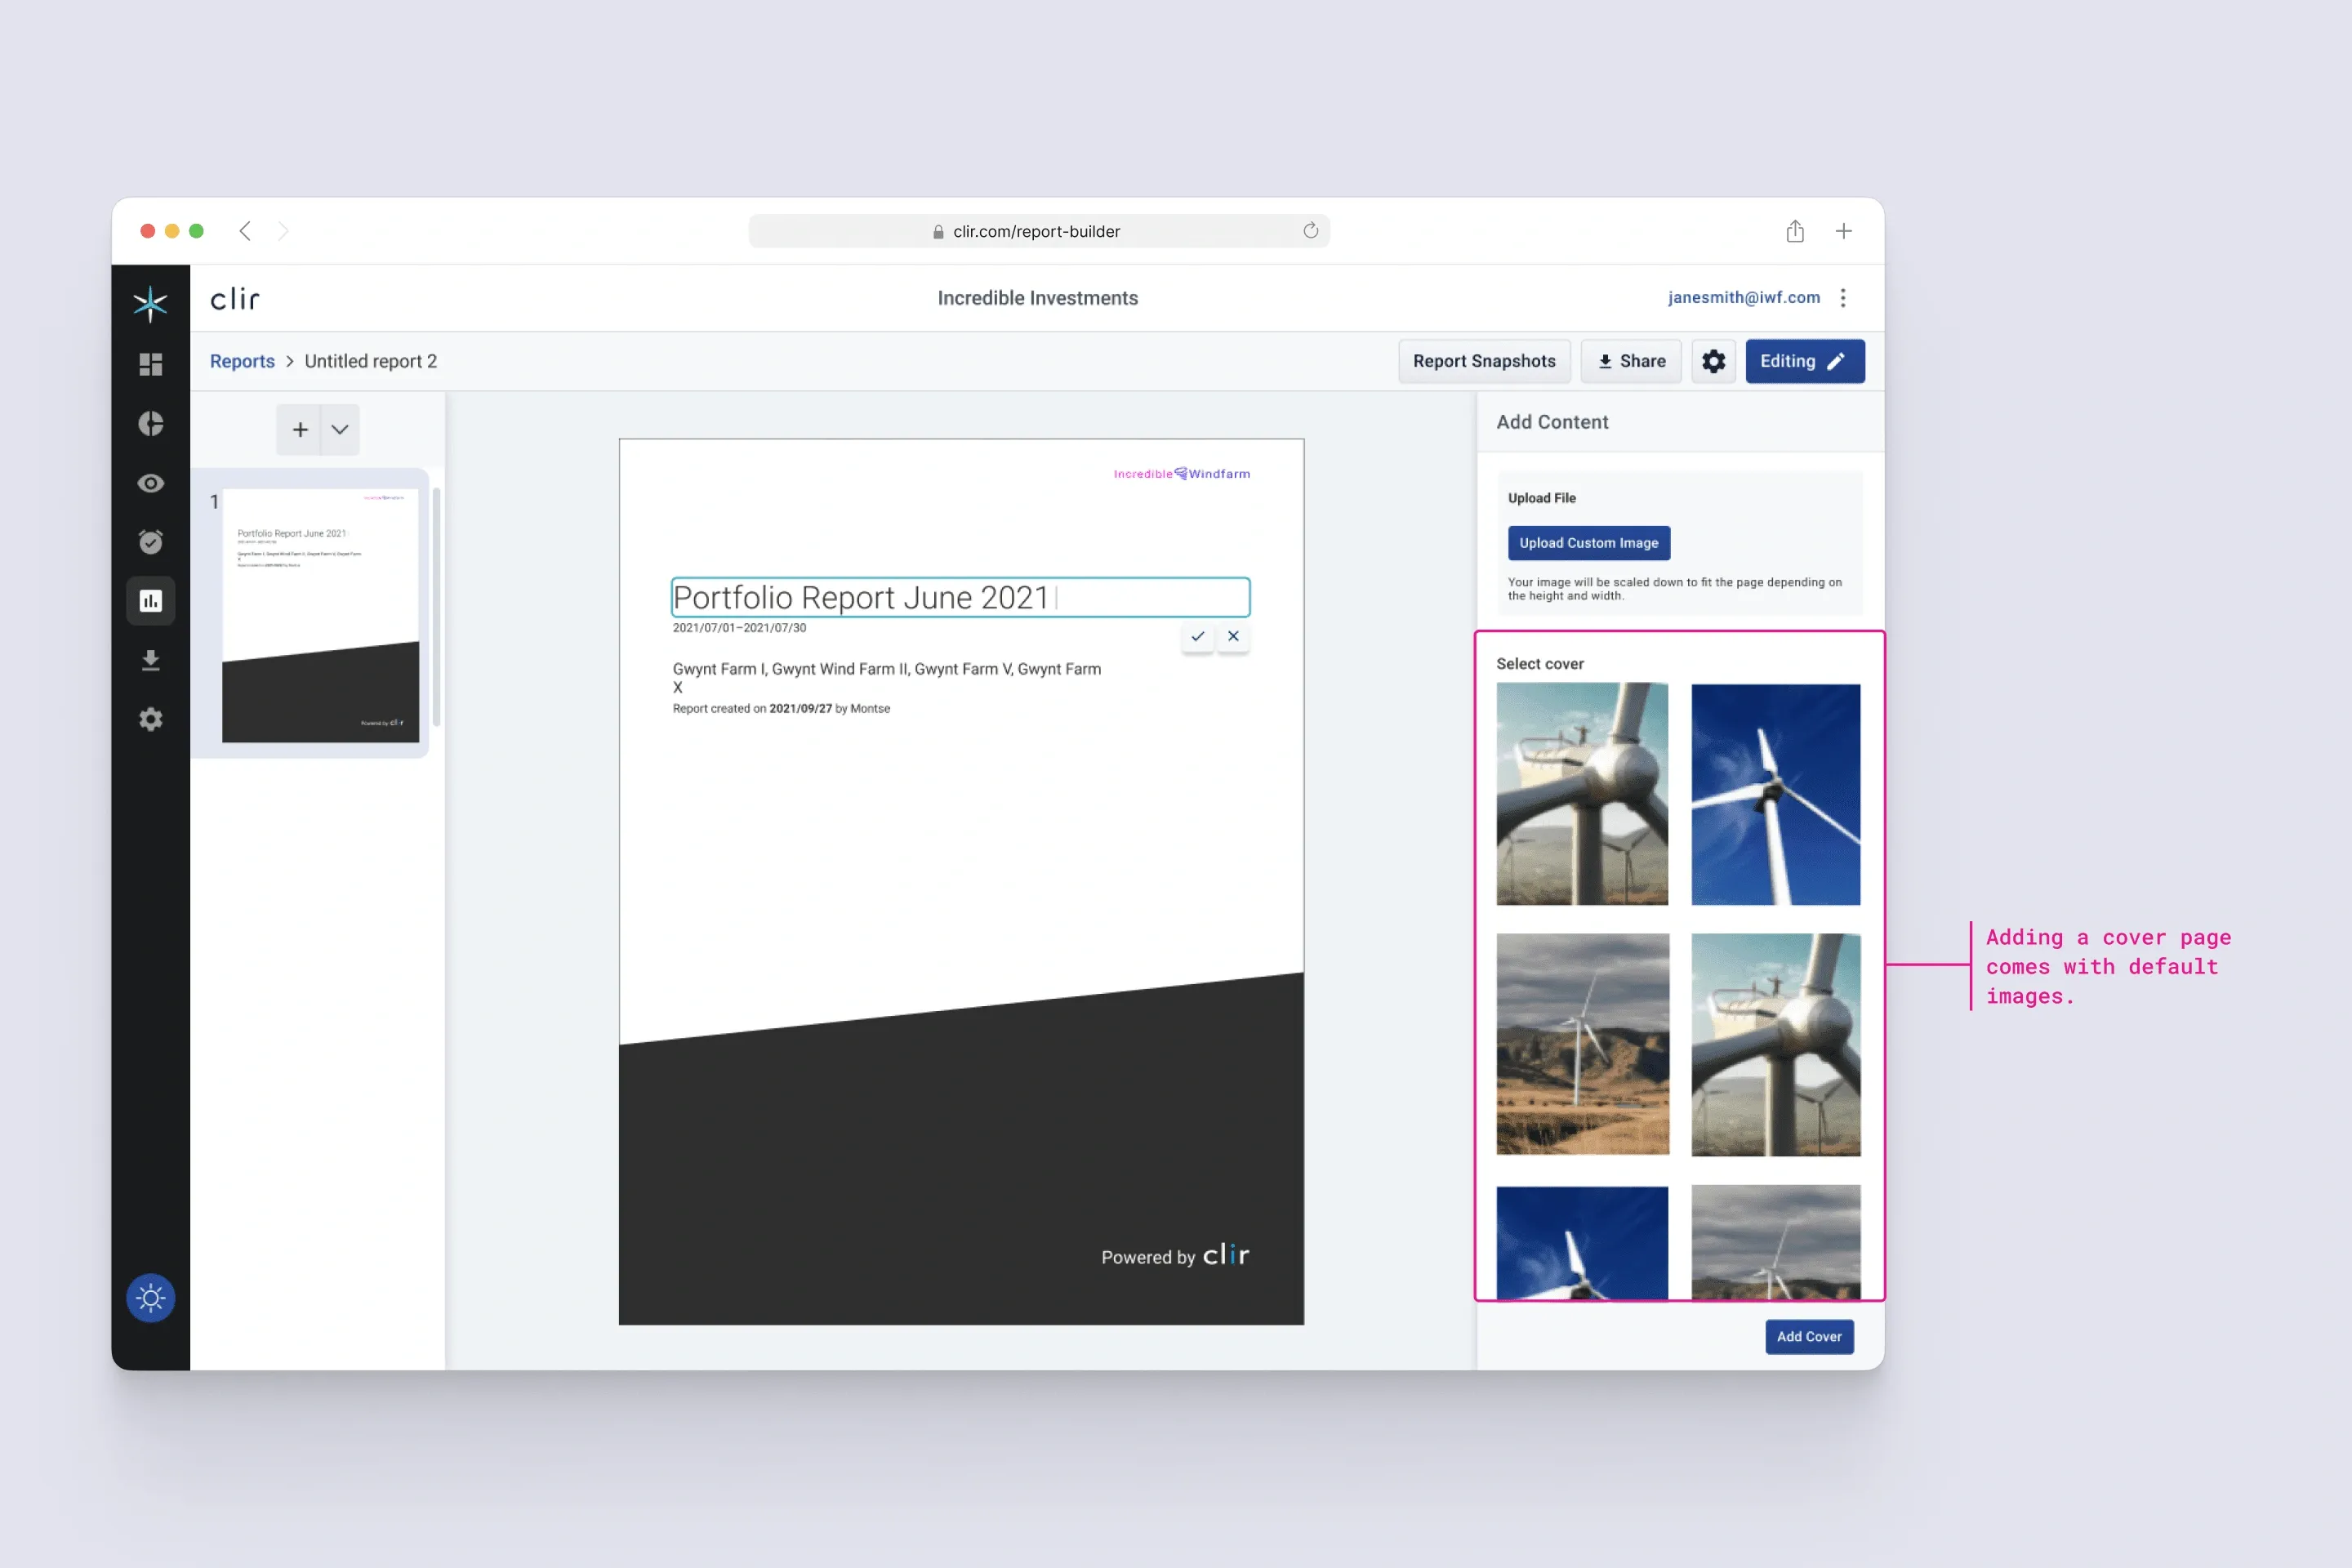Image resolution: width=2352 pixels, height=1568 pixels.
Task: Click the clir.com/report-builder address bar
Action: 1038,231
